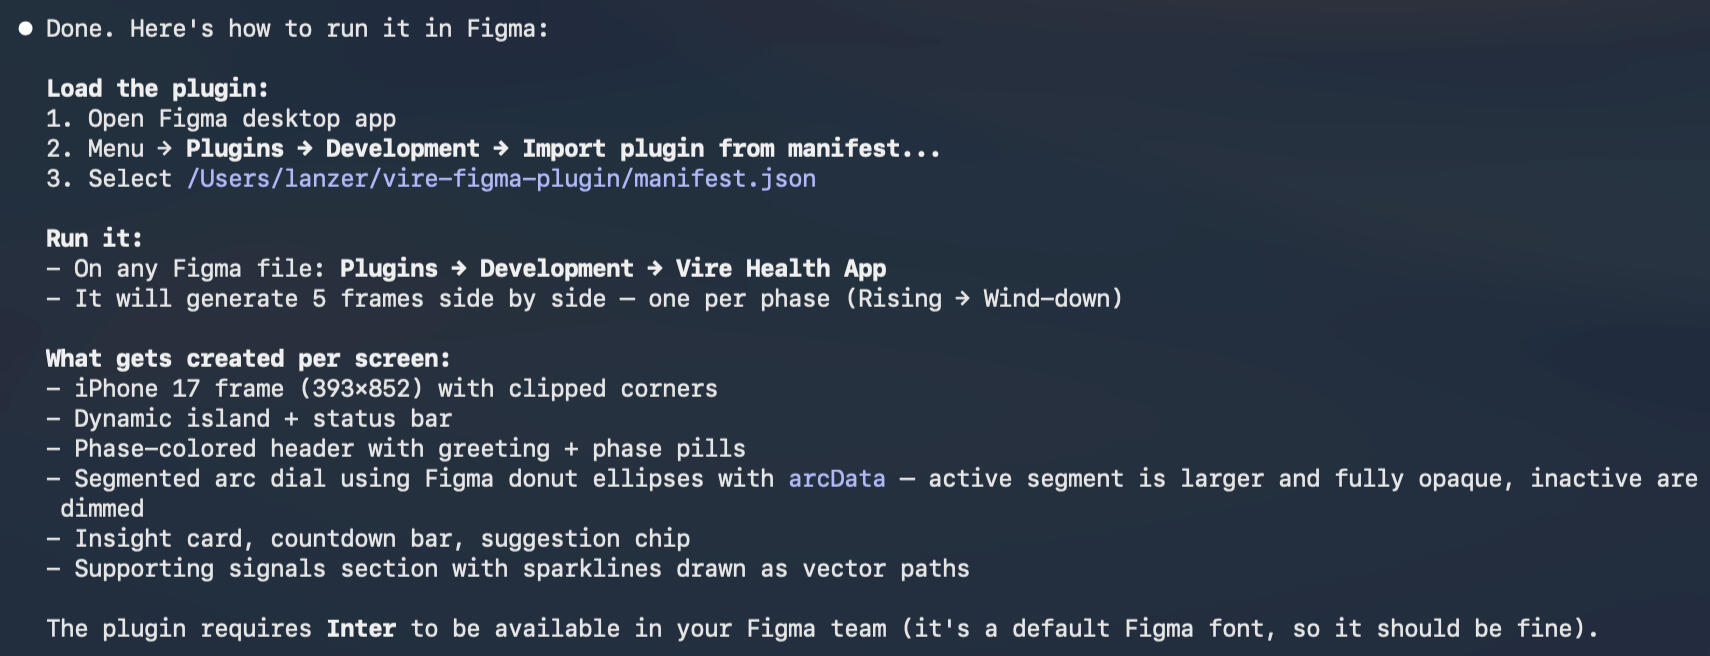Screen dimensions: 1710x656
Task: Click the bold "Vire Health App" text
Action: pos(780,269)
